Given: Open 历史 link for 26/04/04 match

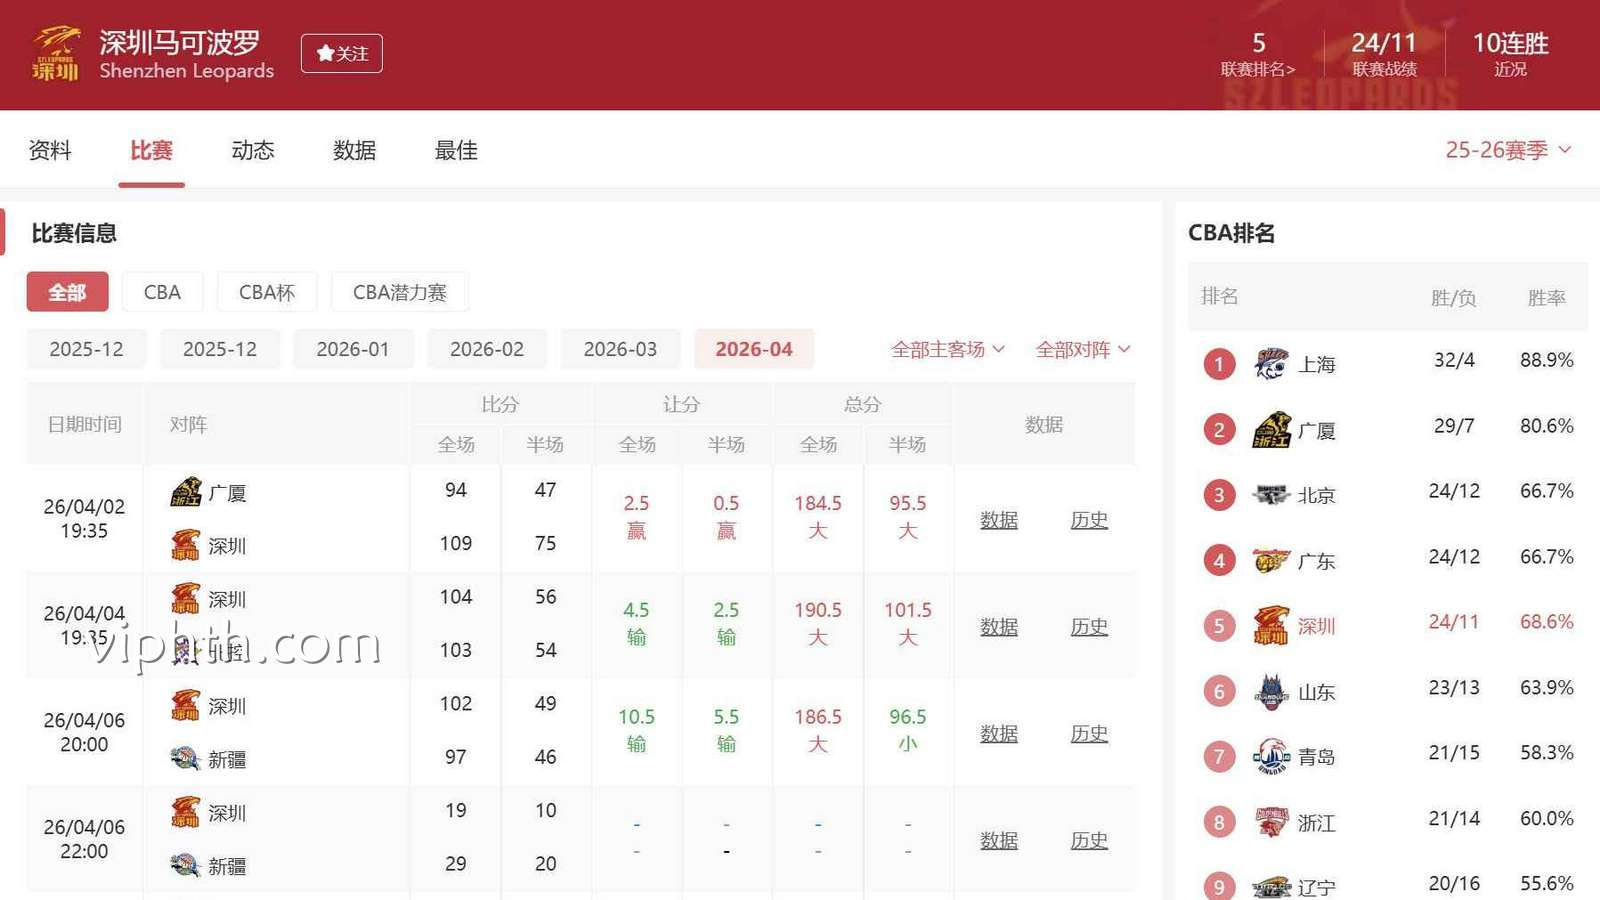Looking at the screenshot, I should tap(1089, 627).
